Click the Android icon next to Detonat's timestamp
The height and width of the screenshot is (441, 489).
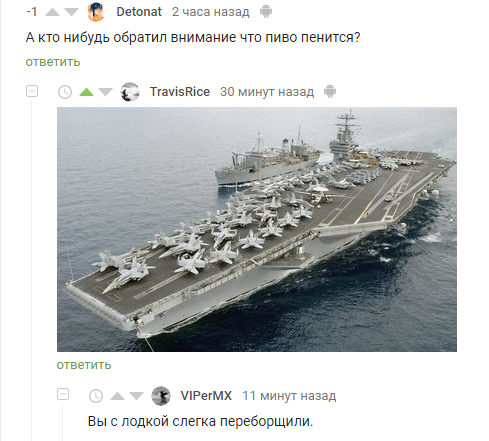pos(266,12)
